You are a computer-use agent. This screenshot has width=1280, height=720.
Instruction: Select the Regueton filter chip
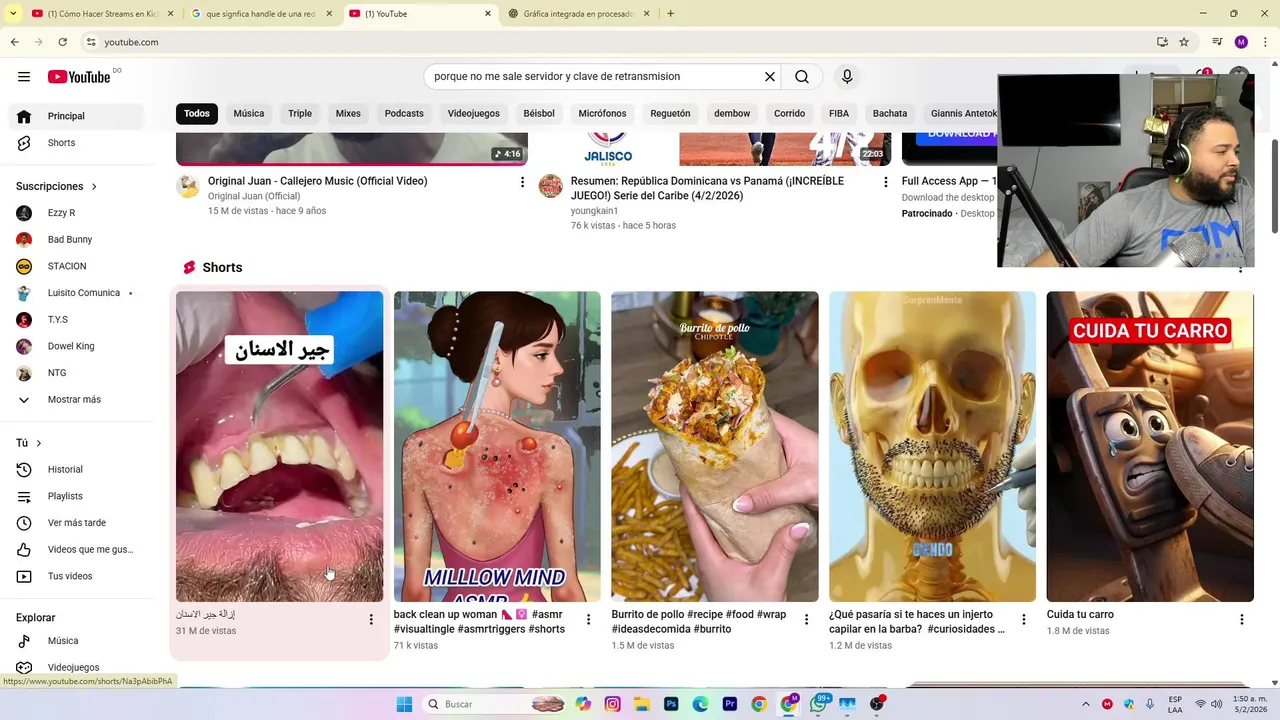tap(670, 114)
